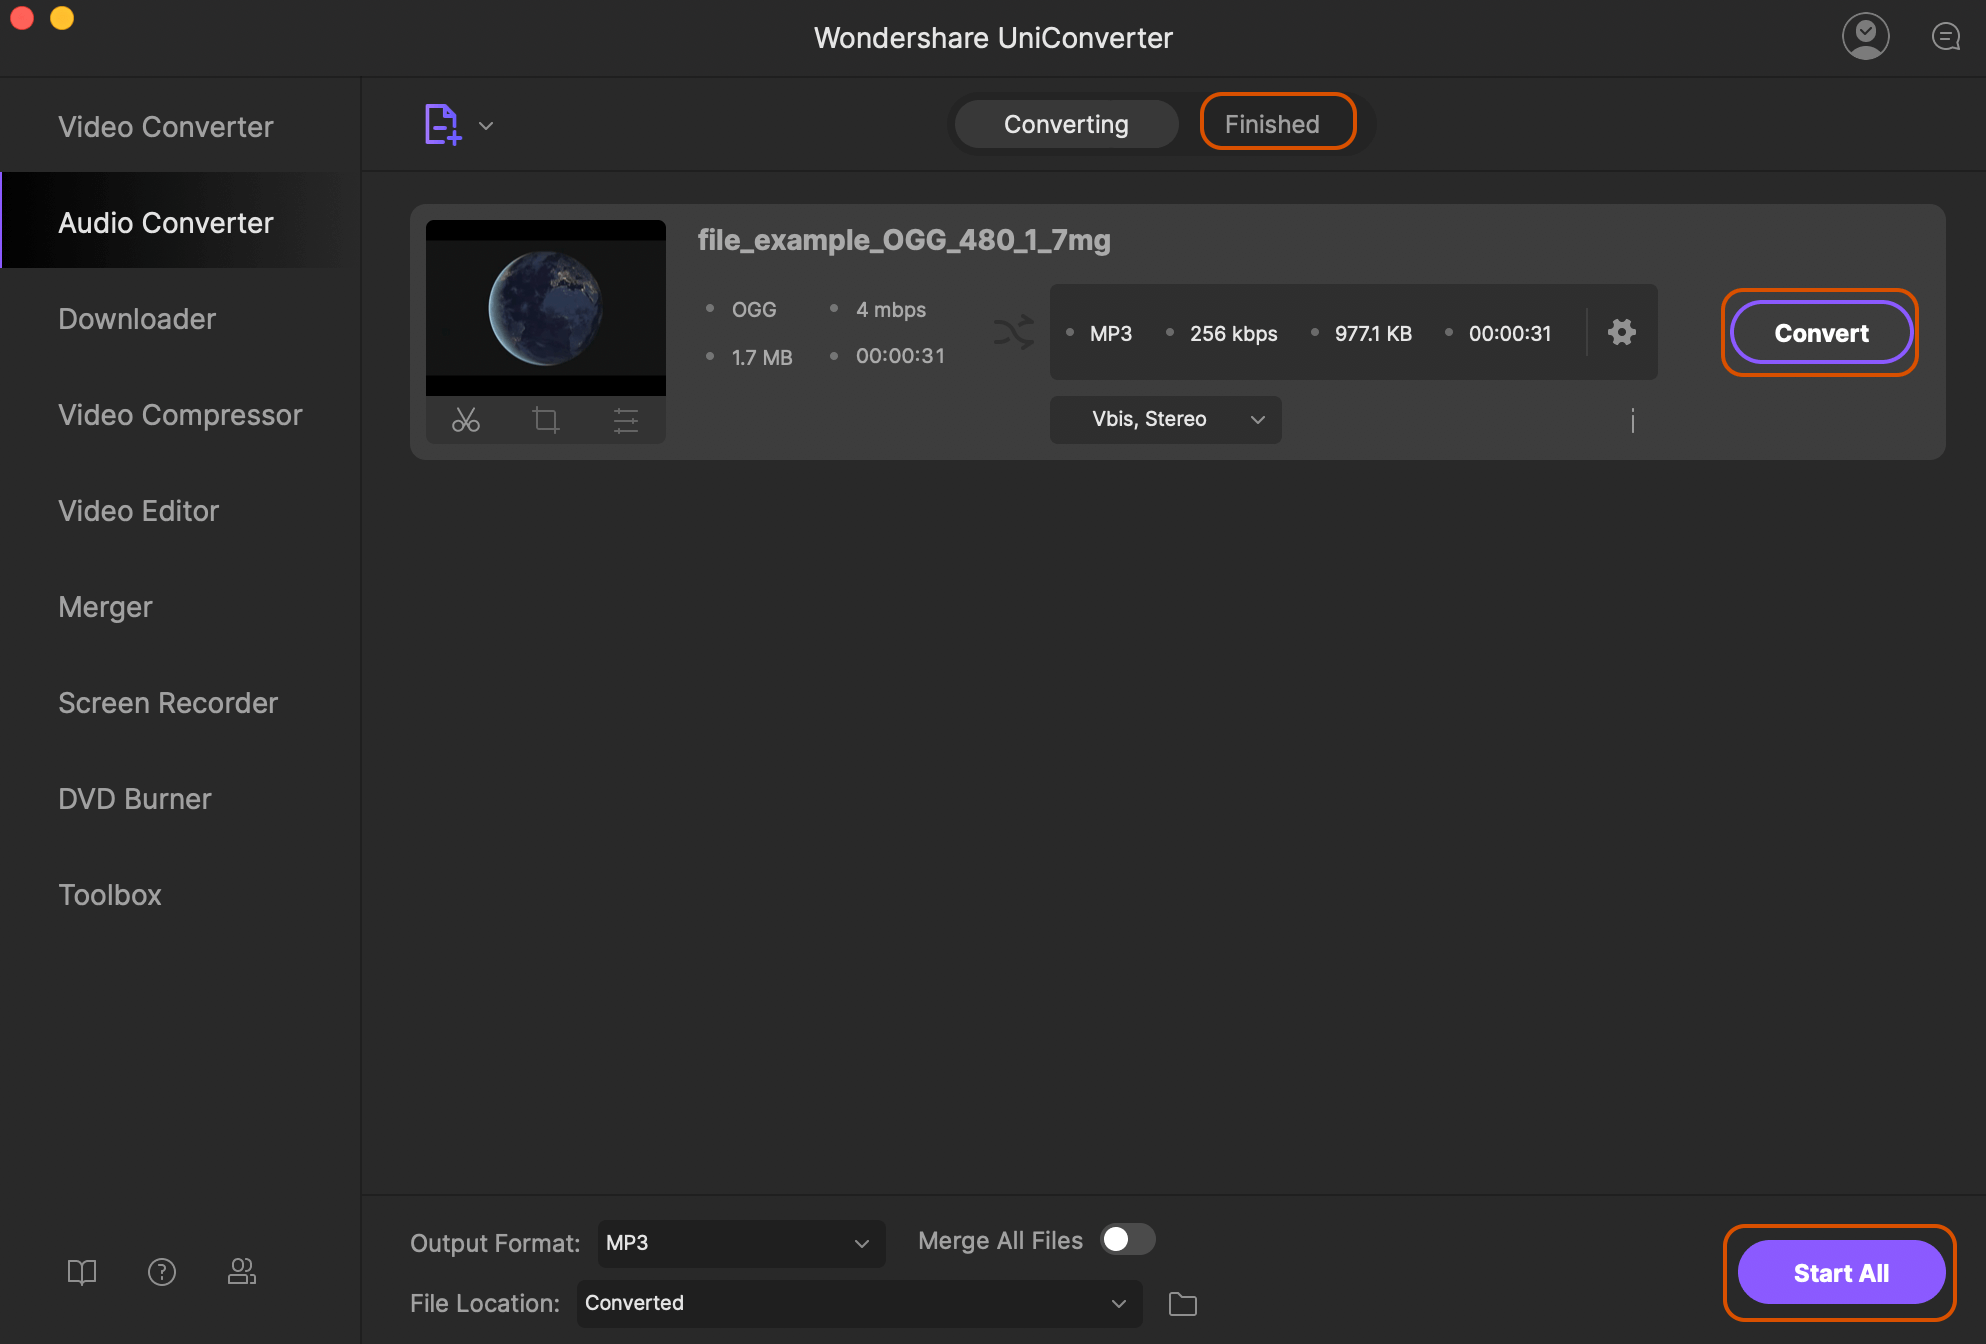Viewport: 1986px width, 1344px height.
Task: Select Video Converter from the sidebar
Action: click(x=166, y=126)
